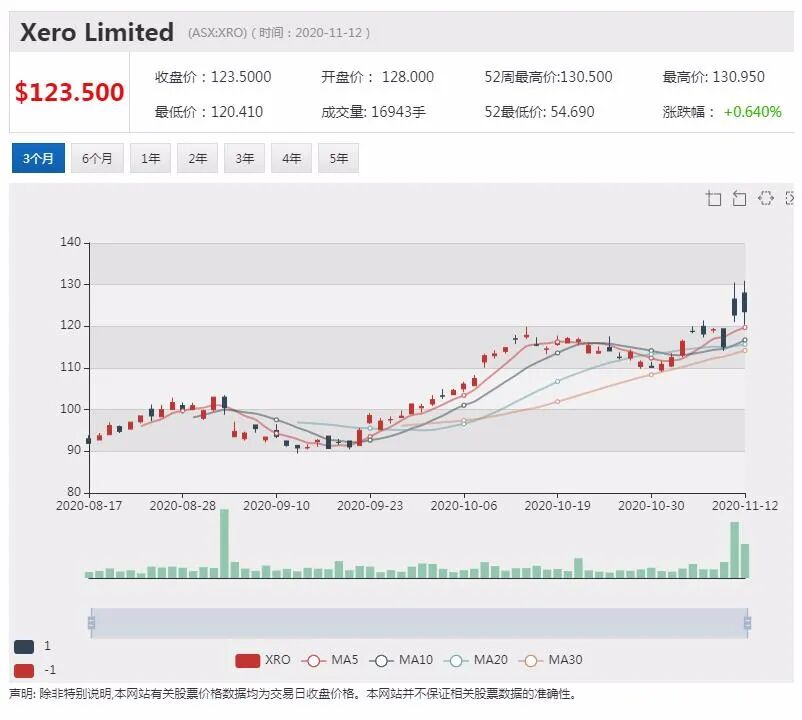
Task: Activate the area zoom tool icon
Action: pos(714,198)
